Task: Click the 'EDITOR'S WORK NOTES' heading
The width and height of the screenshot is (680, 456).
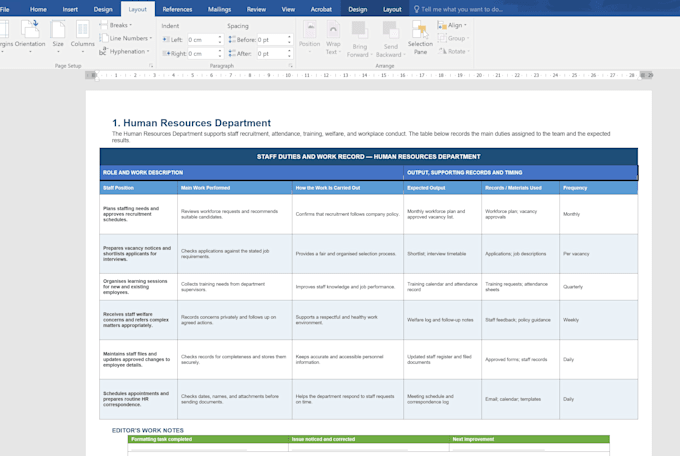Action: pyautogui.click(x=148, y=430)
